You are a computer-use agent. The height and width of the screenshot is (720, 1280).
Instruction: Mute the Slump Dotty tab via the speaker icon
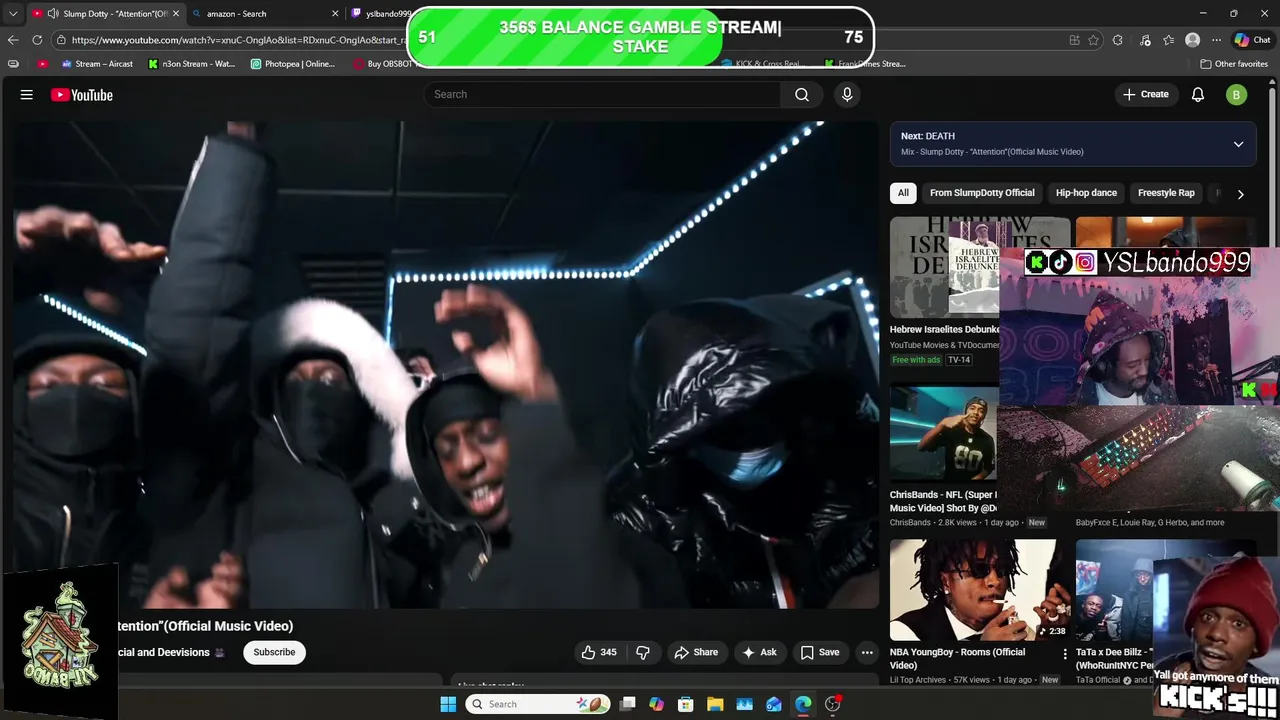pyautogui.click(x=52, y=14)
